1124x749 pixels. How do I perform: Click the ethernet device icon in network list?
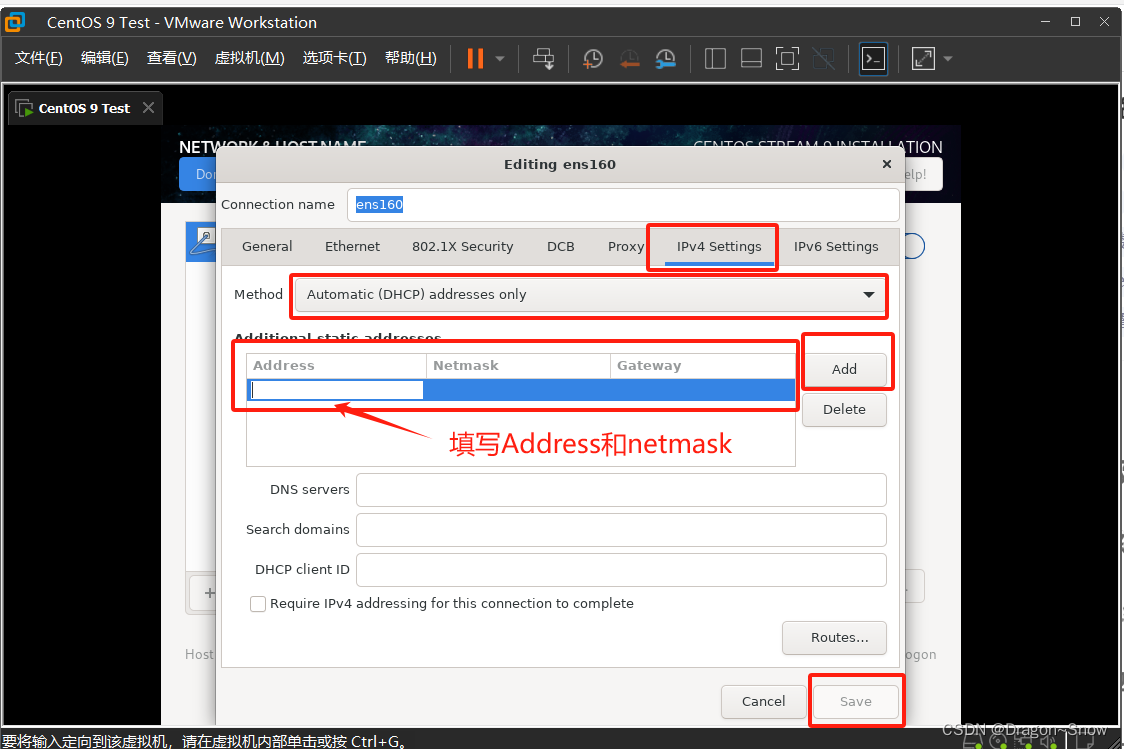(204, 242)
